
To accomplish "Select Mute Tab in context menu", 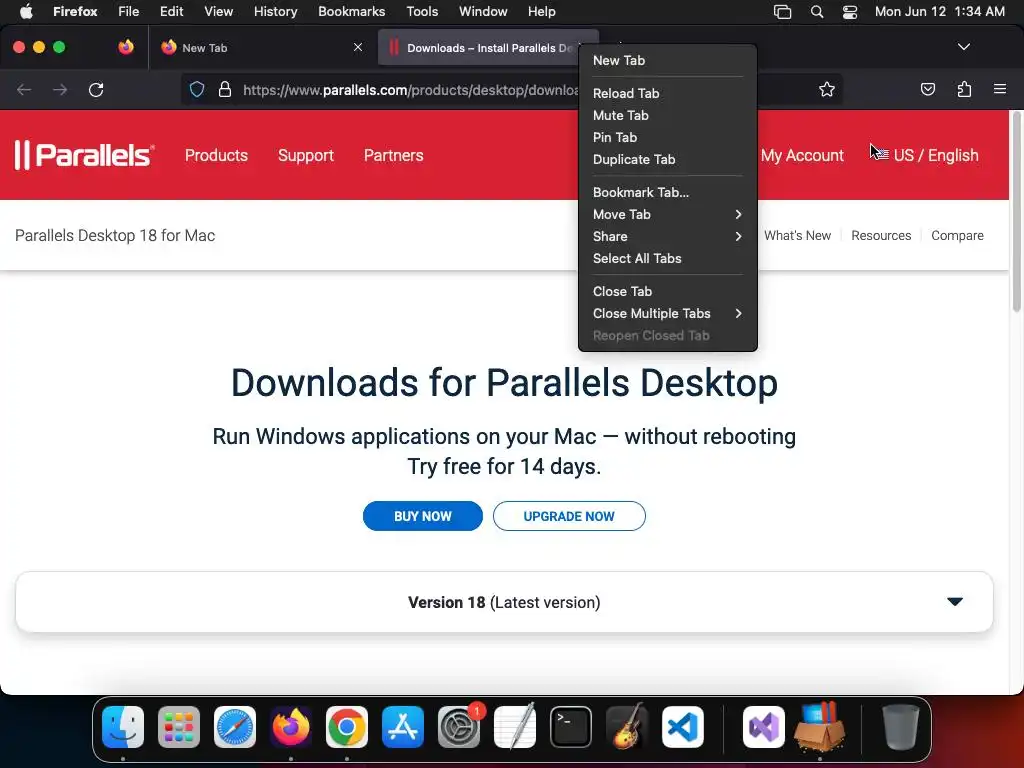I will (x=667, y=116).
